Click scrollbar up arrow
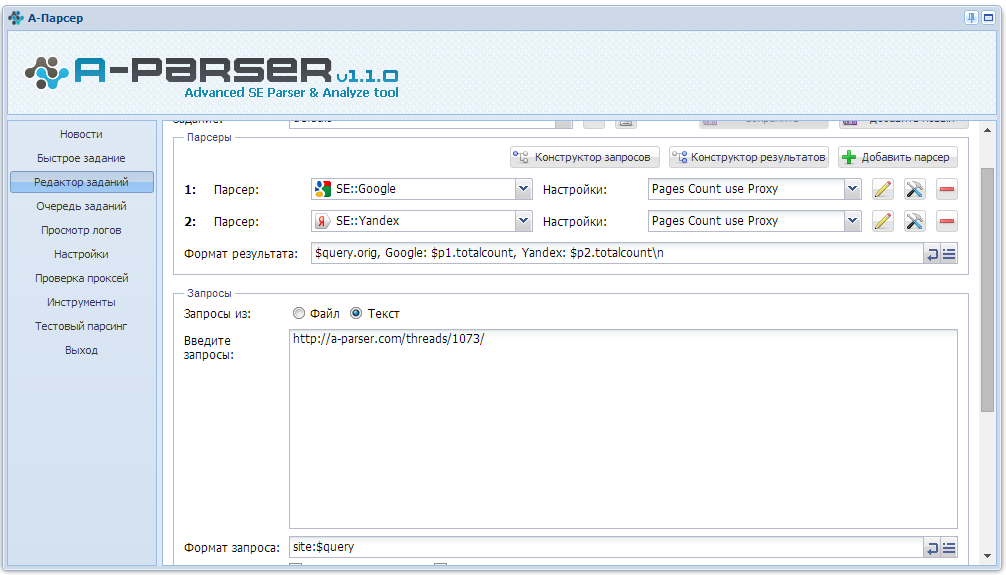 point(987,130)
